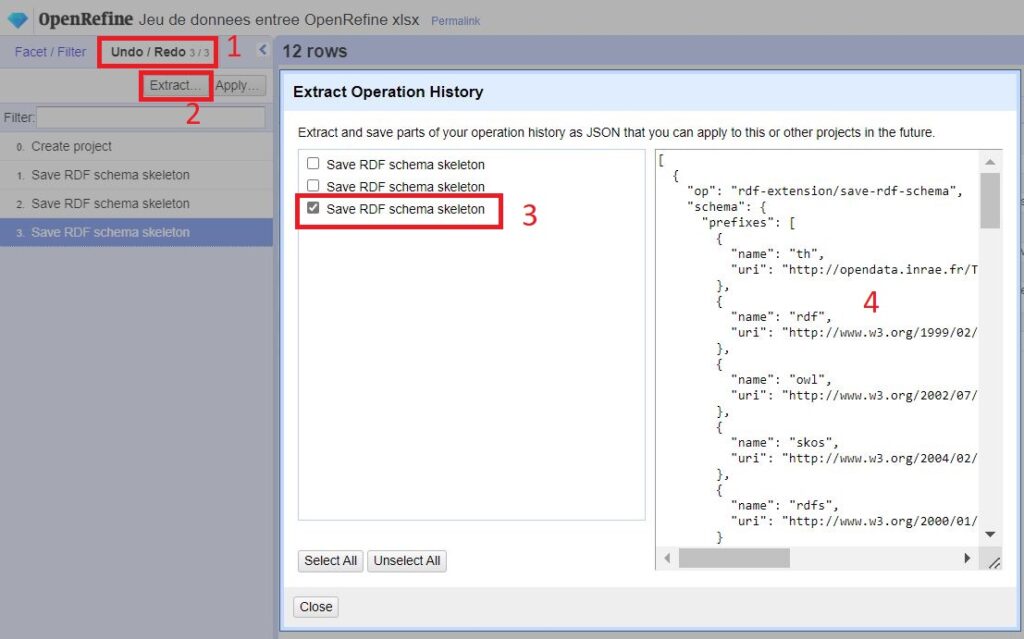This screenshot has width=1024, height=639.
Task: Tick the second Save RDF schema skeleton checkbox
Action: click(x=314, y=186)
